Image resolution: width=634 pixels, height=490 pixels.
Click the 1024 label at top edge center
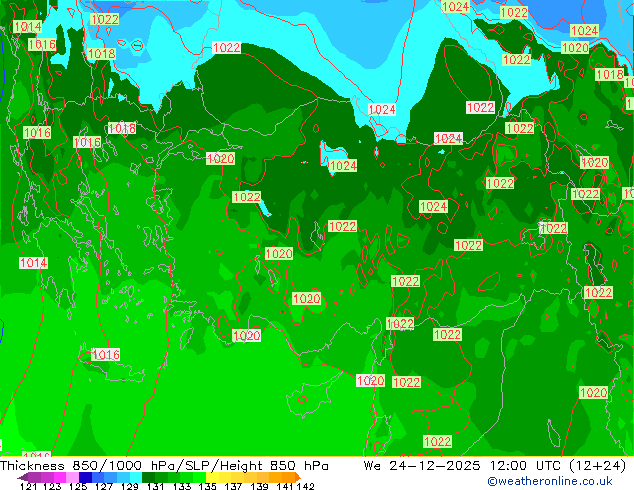coord(455,7)
